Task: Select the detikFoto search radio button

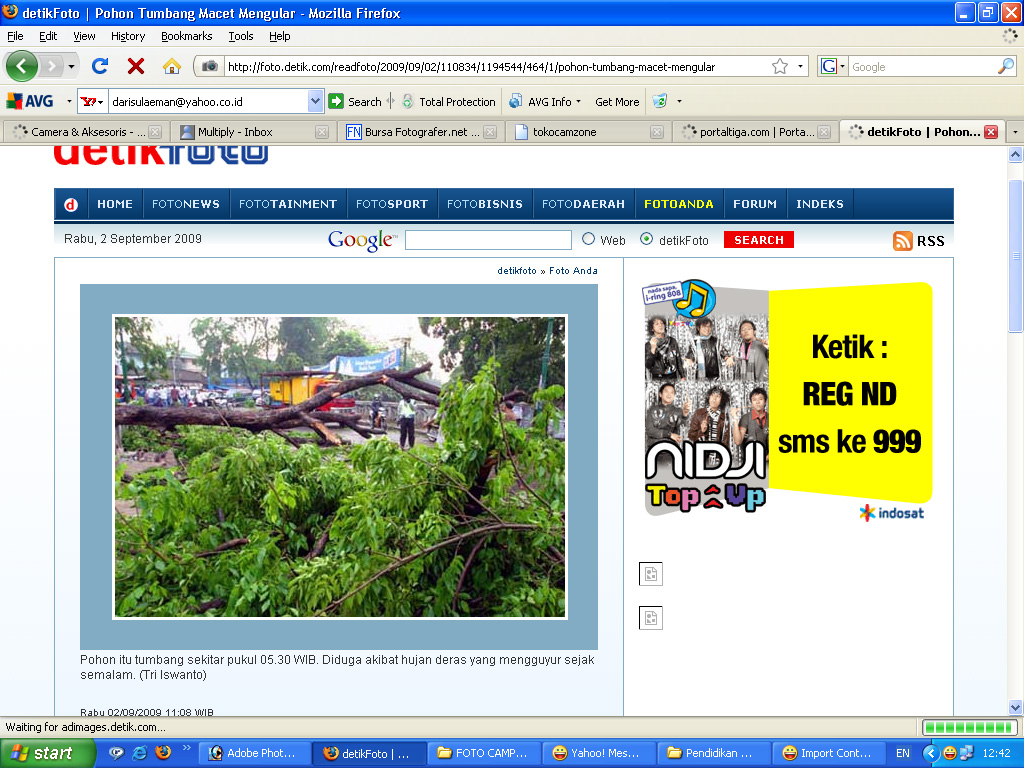Action: (x=646, y=239)
